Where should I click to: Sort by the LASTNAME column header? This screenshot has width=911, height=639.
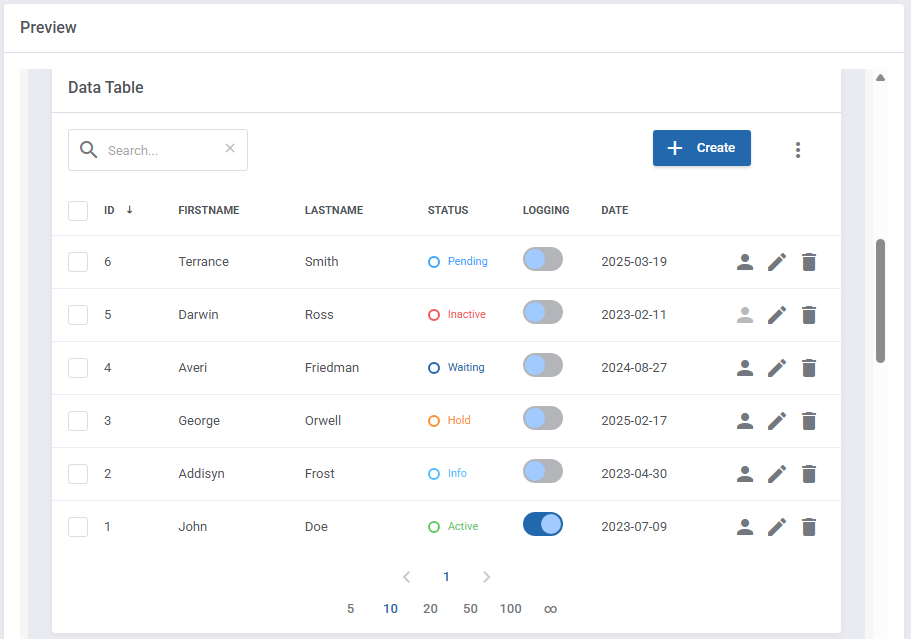pos(334,211)
